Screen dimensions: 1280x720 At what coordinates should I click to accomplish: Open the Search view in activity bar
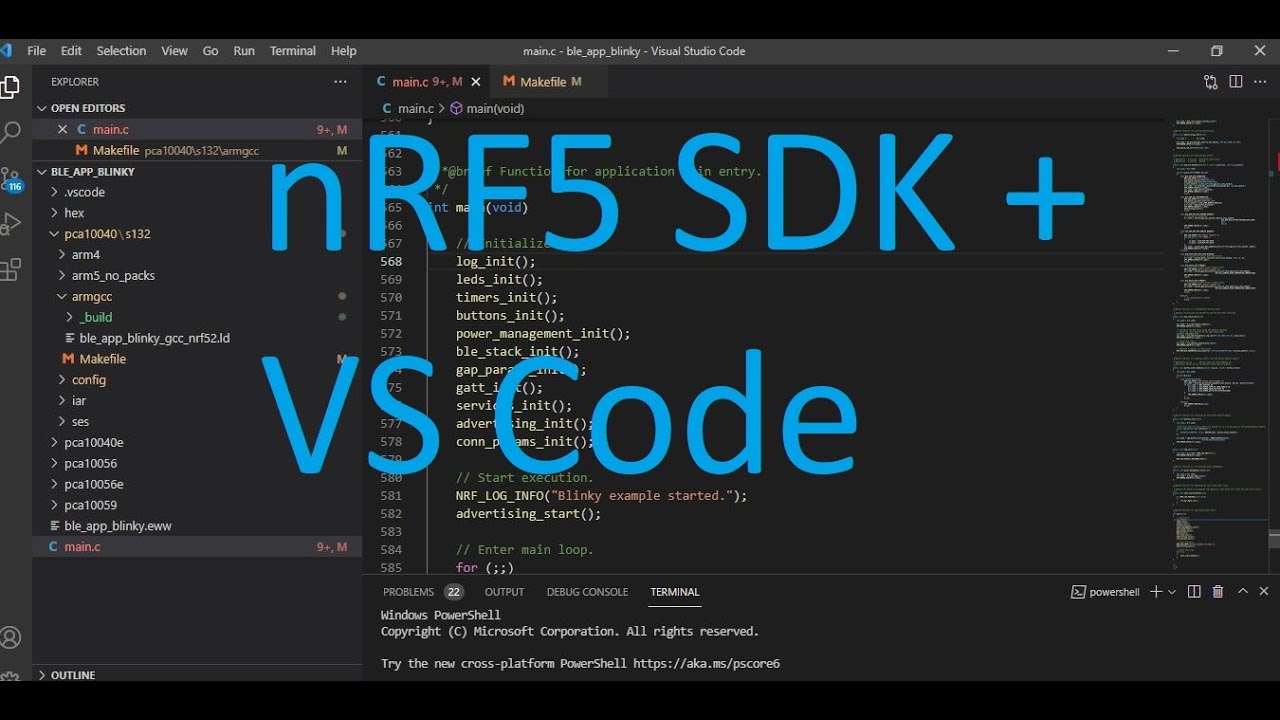9,132
